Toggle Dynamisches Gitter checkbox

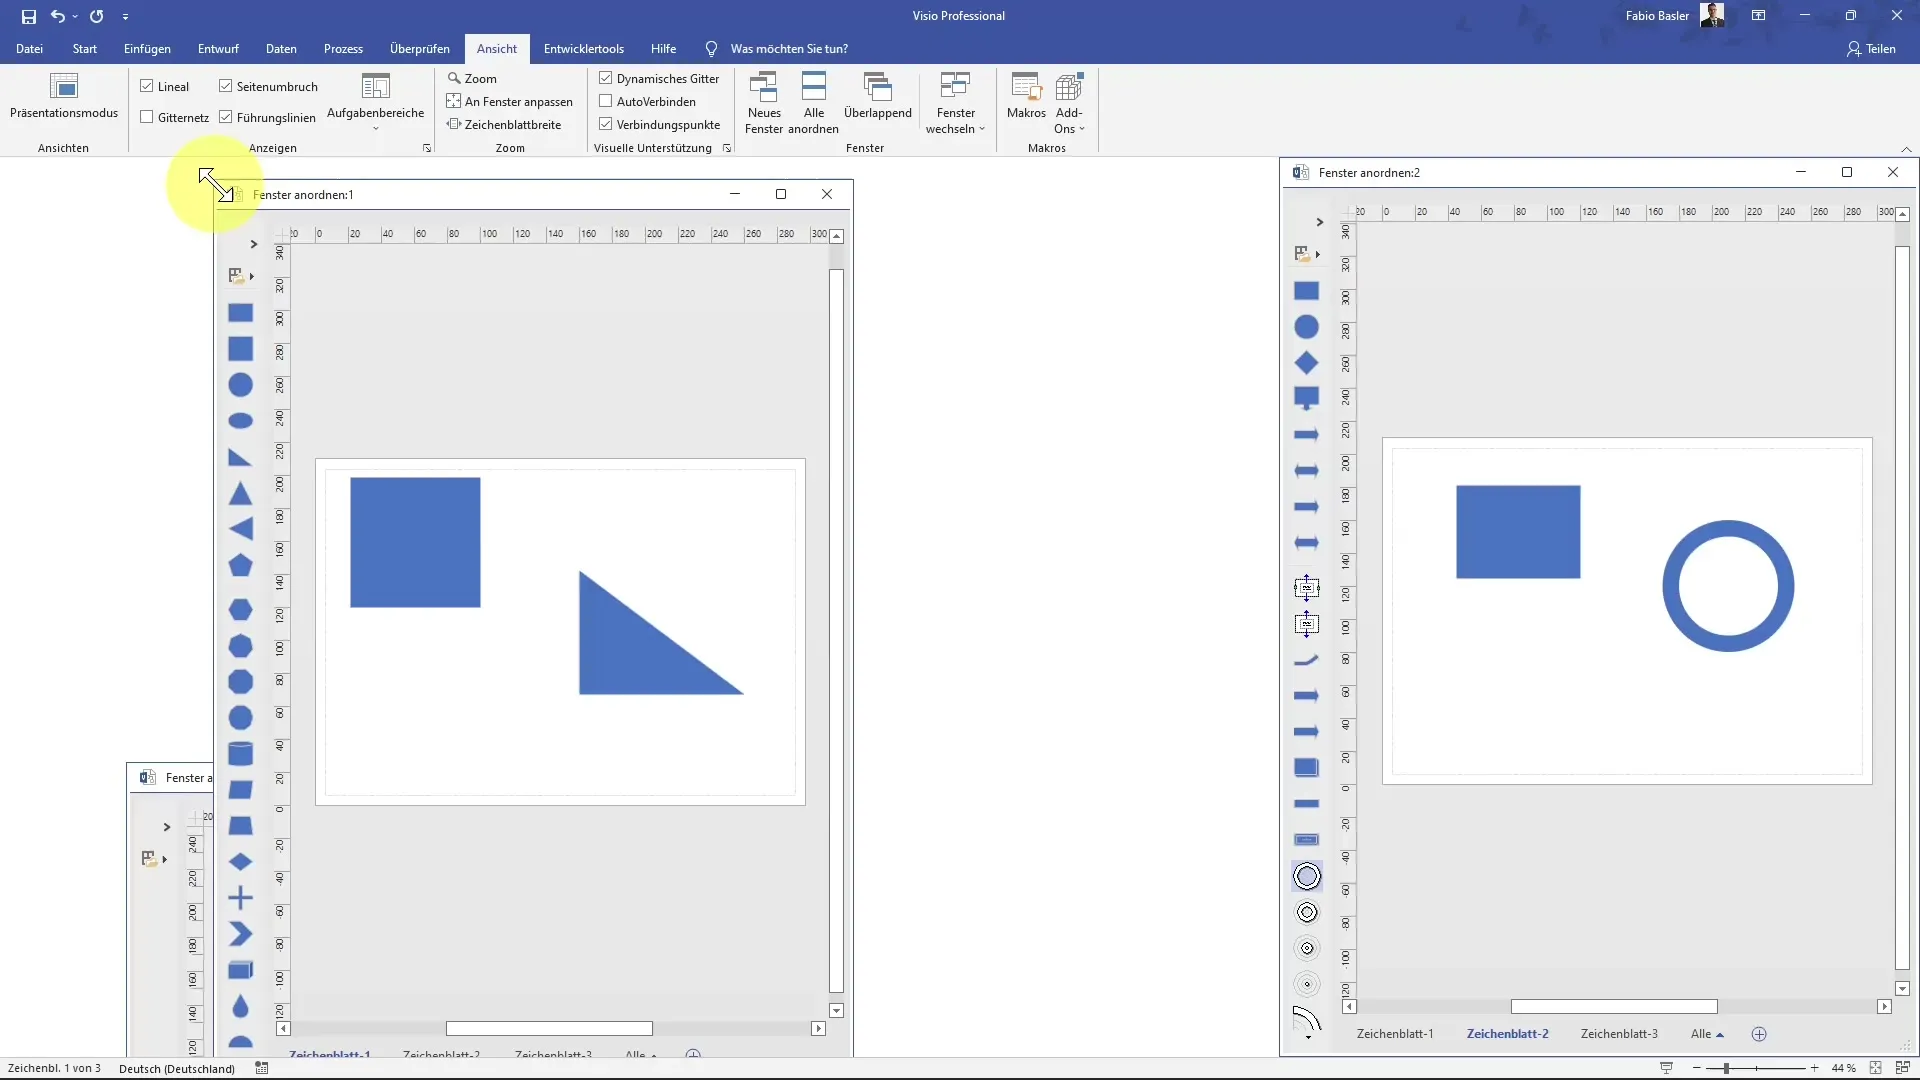pyautogui.click(x=606, y=78)
